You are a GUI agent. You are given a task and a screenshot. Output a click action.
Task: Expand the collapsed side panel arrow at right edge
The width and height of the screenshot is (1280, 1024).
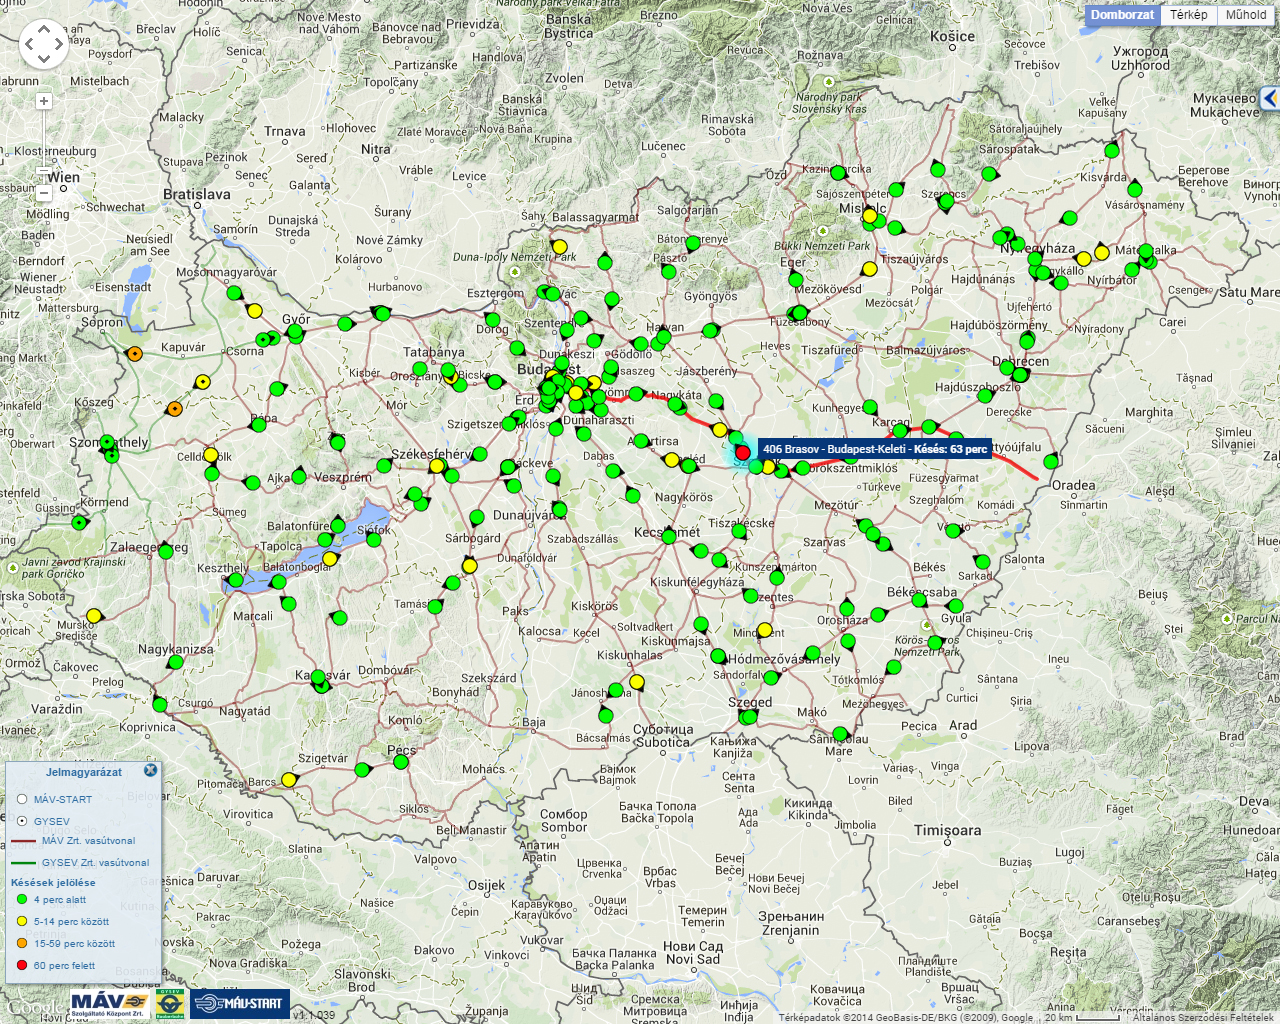point(1270,98)
